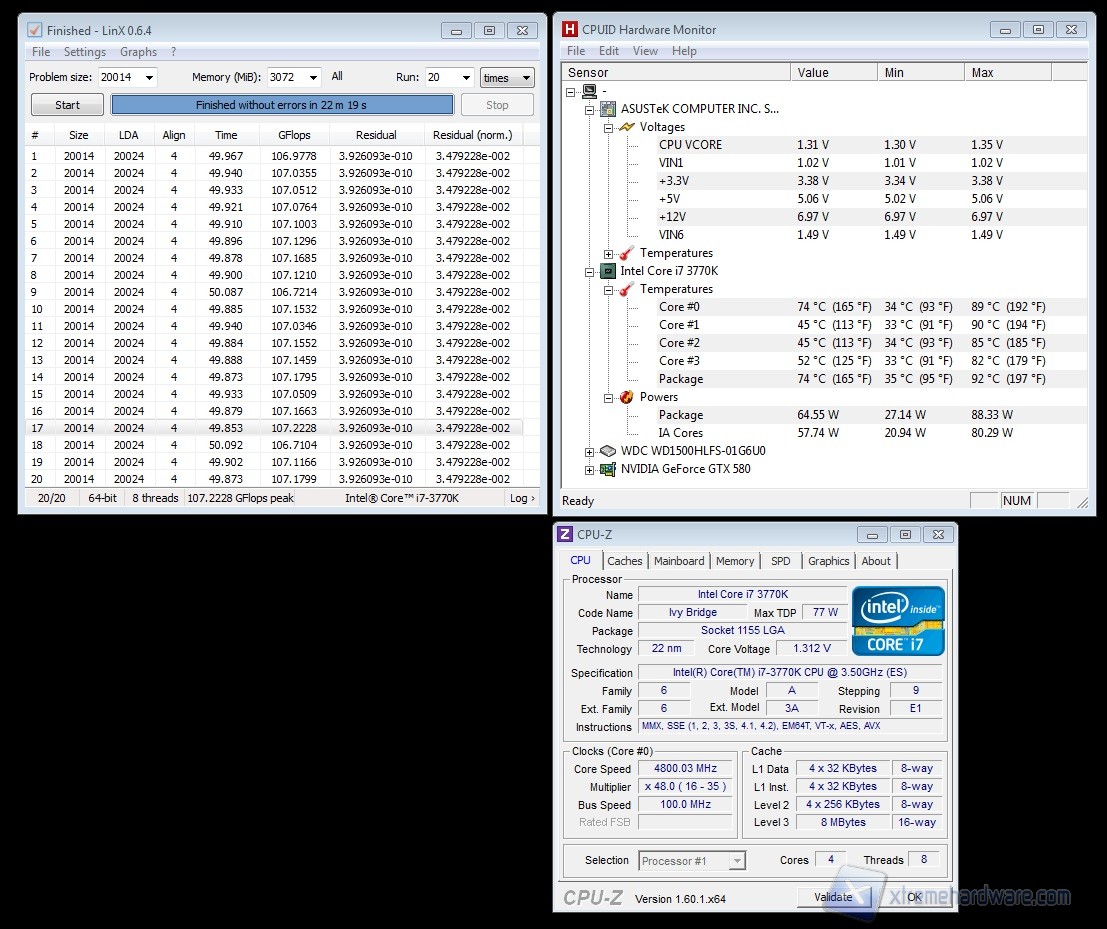Image resolution: width=1107 pixels, height=929 pixels.
Task: Click the Voltages lightning bolt icon
Action: pos(626,127)
